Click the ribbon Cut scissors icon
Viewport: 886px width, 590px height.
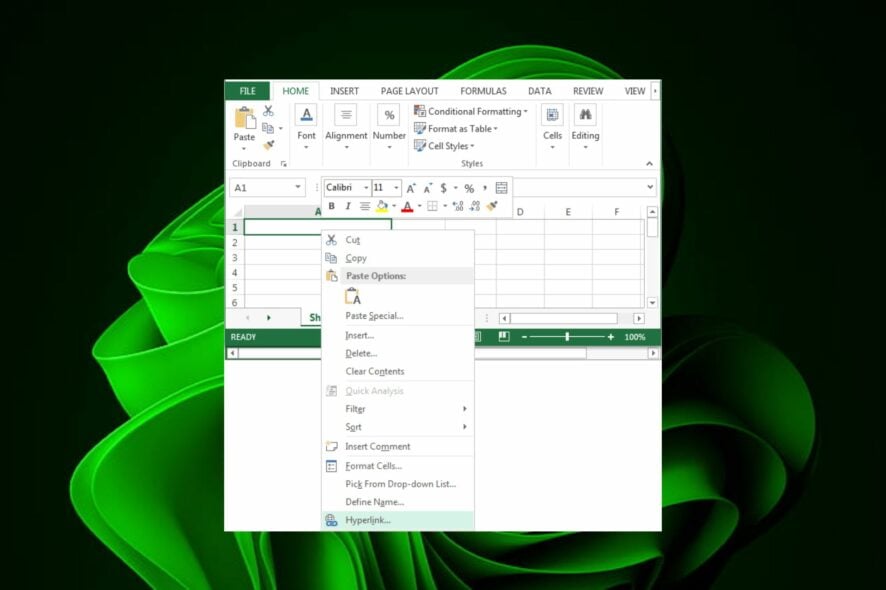coord(268,111)
